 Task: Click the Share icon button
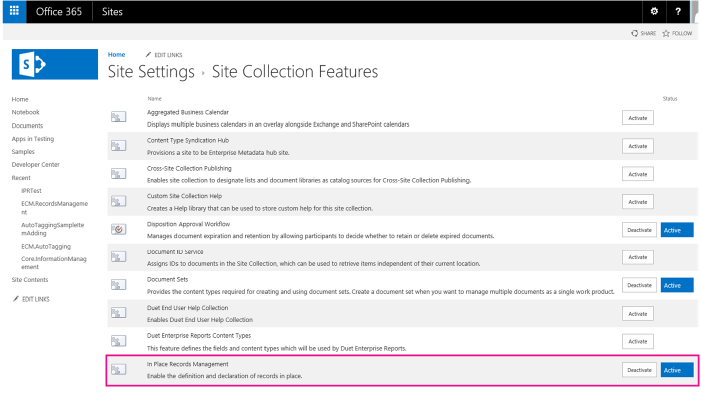634,34
